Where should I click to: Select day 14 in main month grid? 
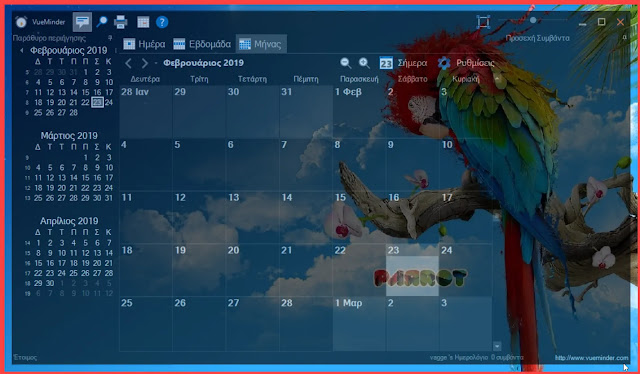[x=306, y=217]
